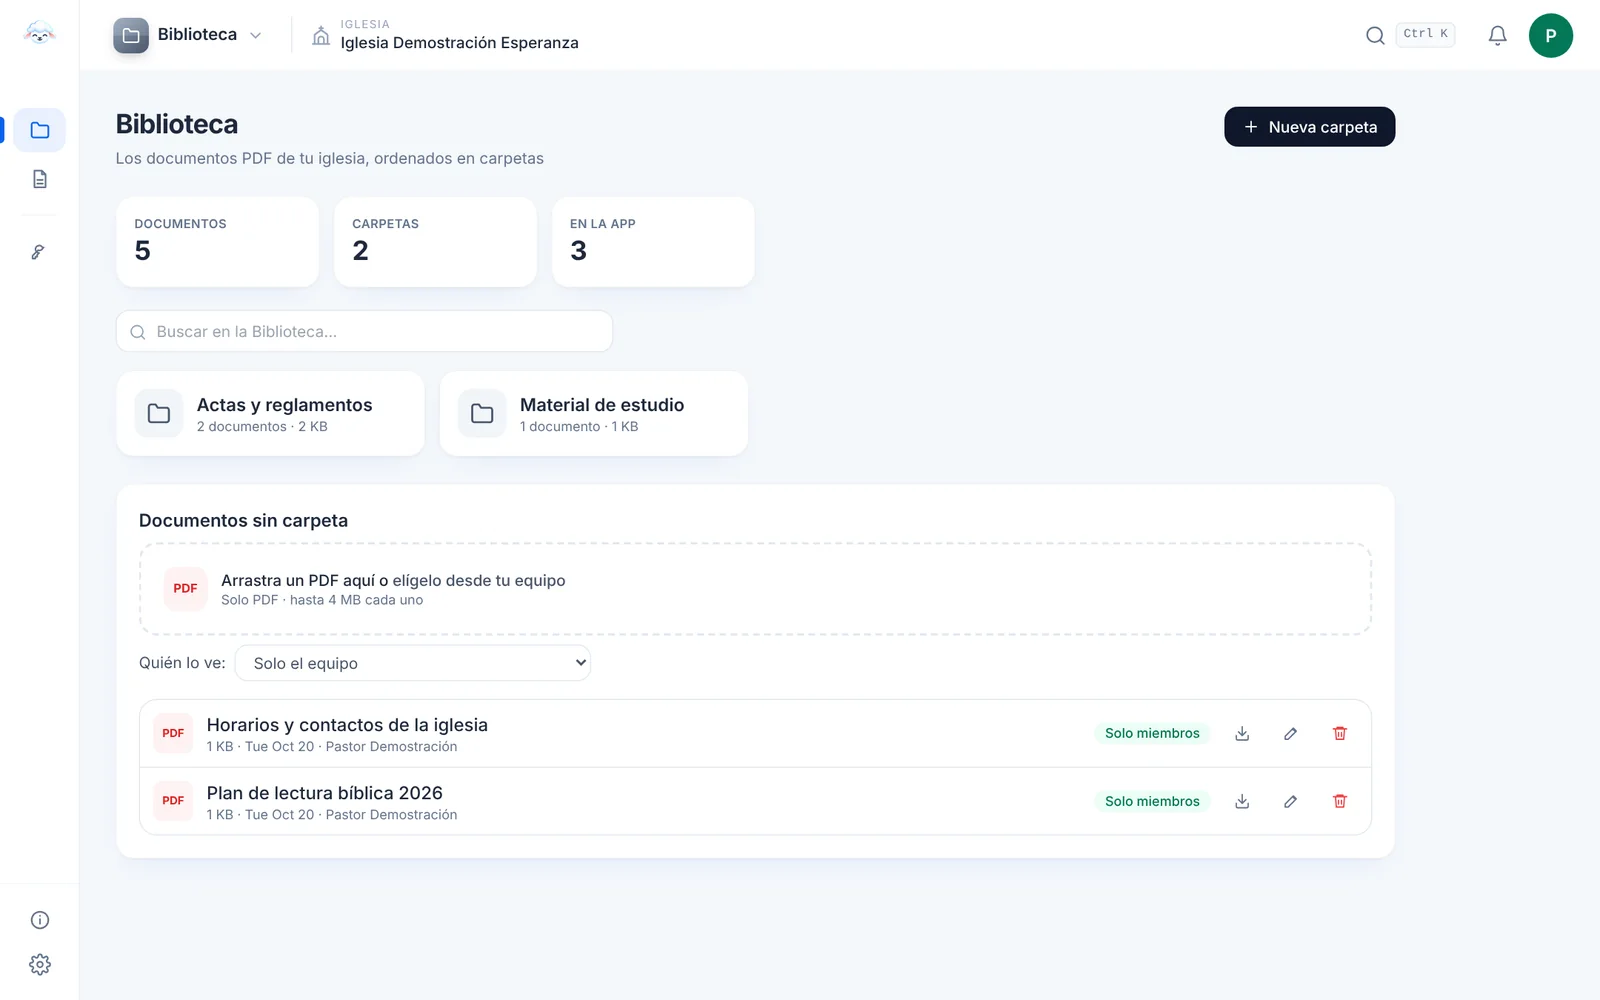
Task: Click Solo miembros badge on Horarios row
Action: pos(1152,733)
